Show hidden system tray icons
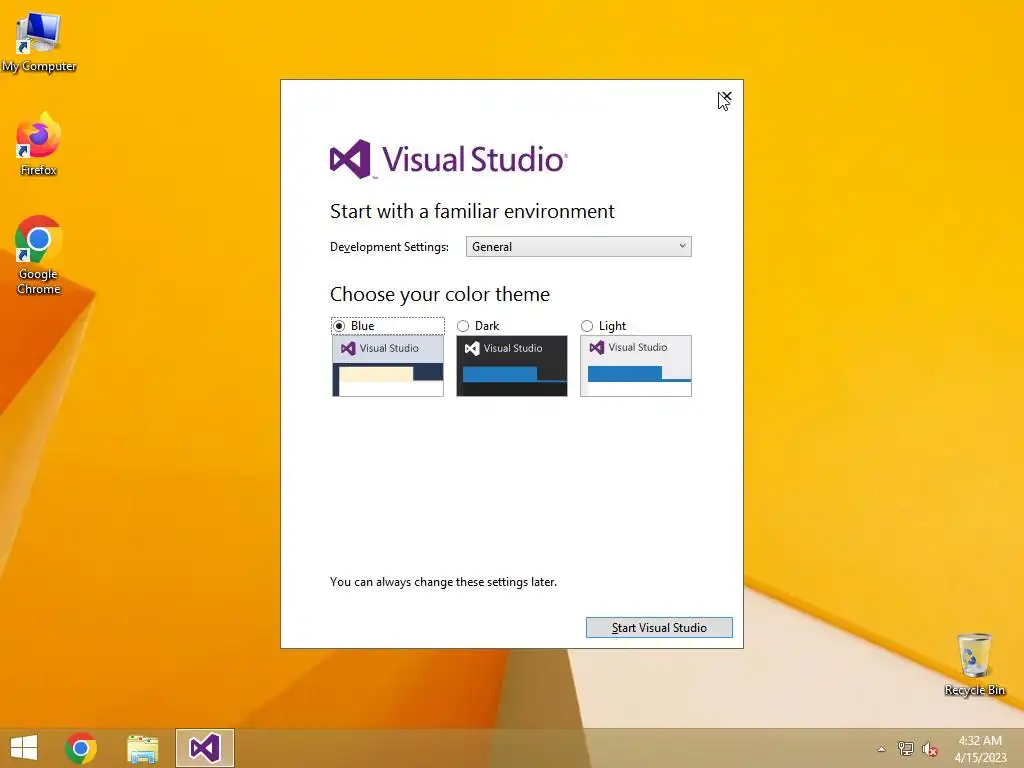The width and height of the screenshot is (1024, 768). 881,749
